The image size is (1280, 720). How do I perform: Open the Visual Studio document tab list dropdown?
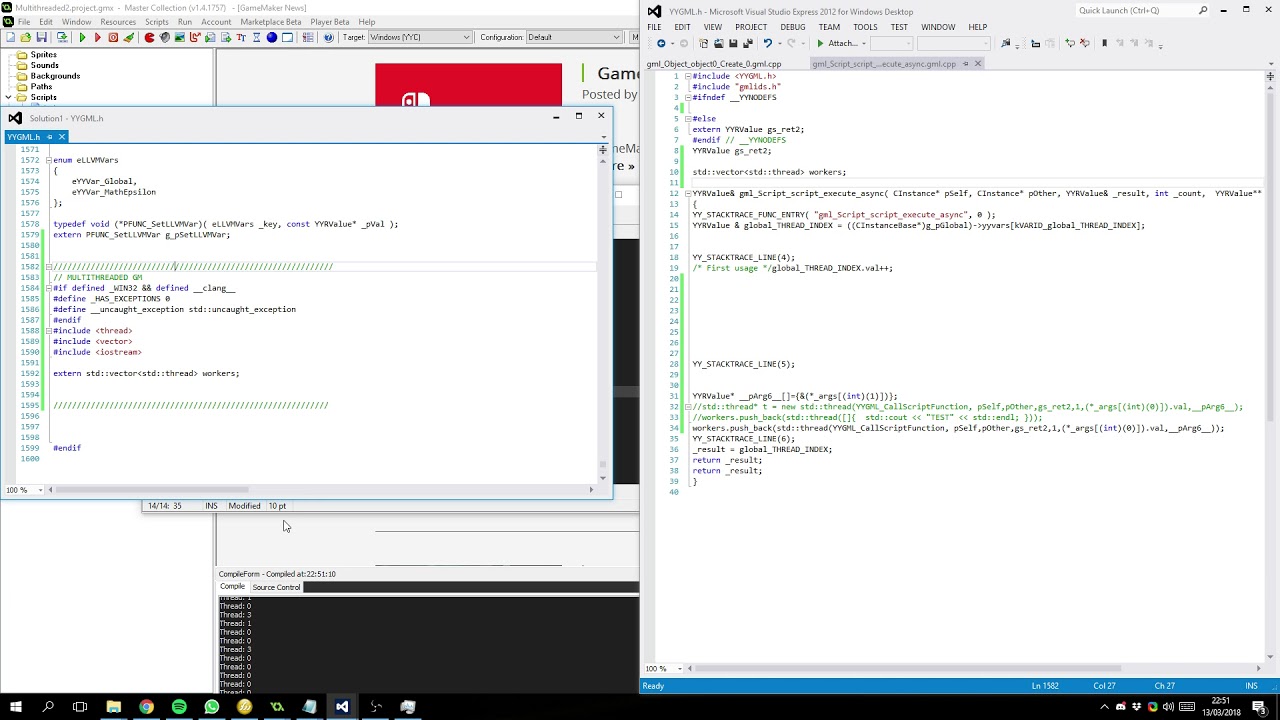coord(1271,64)
